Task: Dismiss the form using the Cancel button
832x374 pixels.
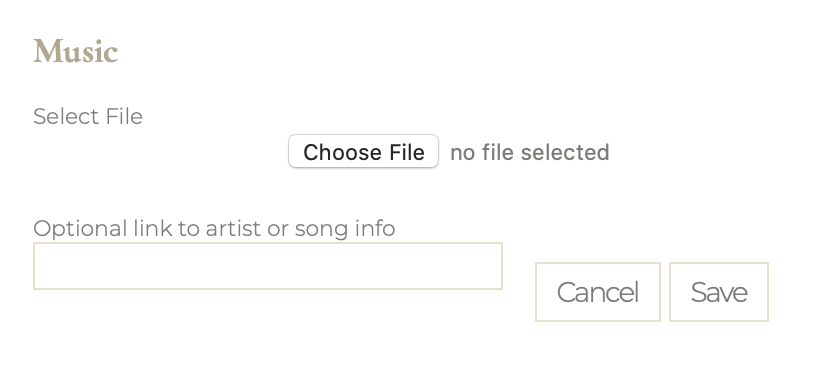Action: click(x=598, y=292)
